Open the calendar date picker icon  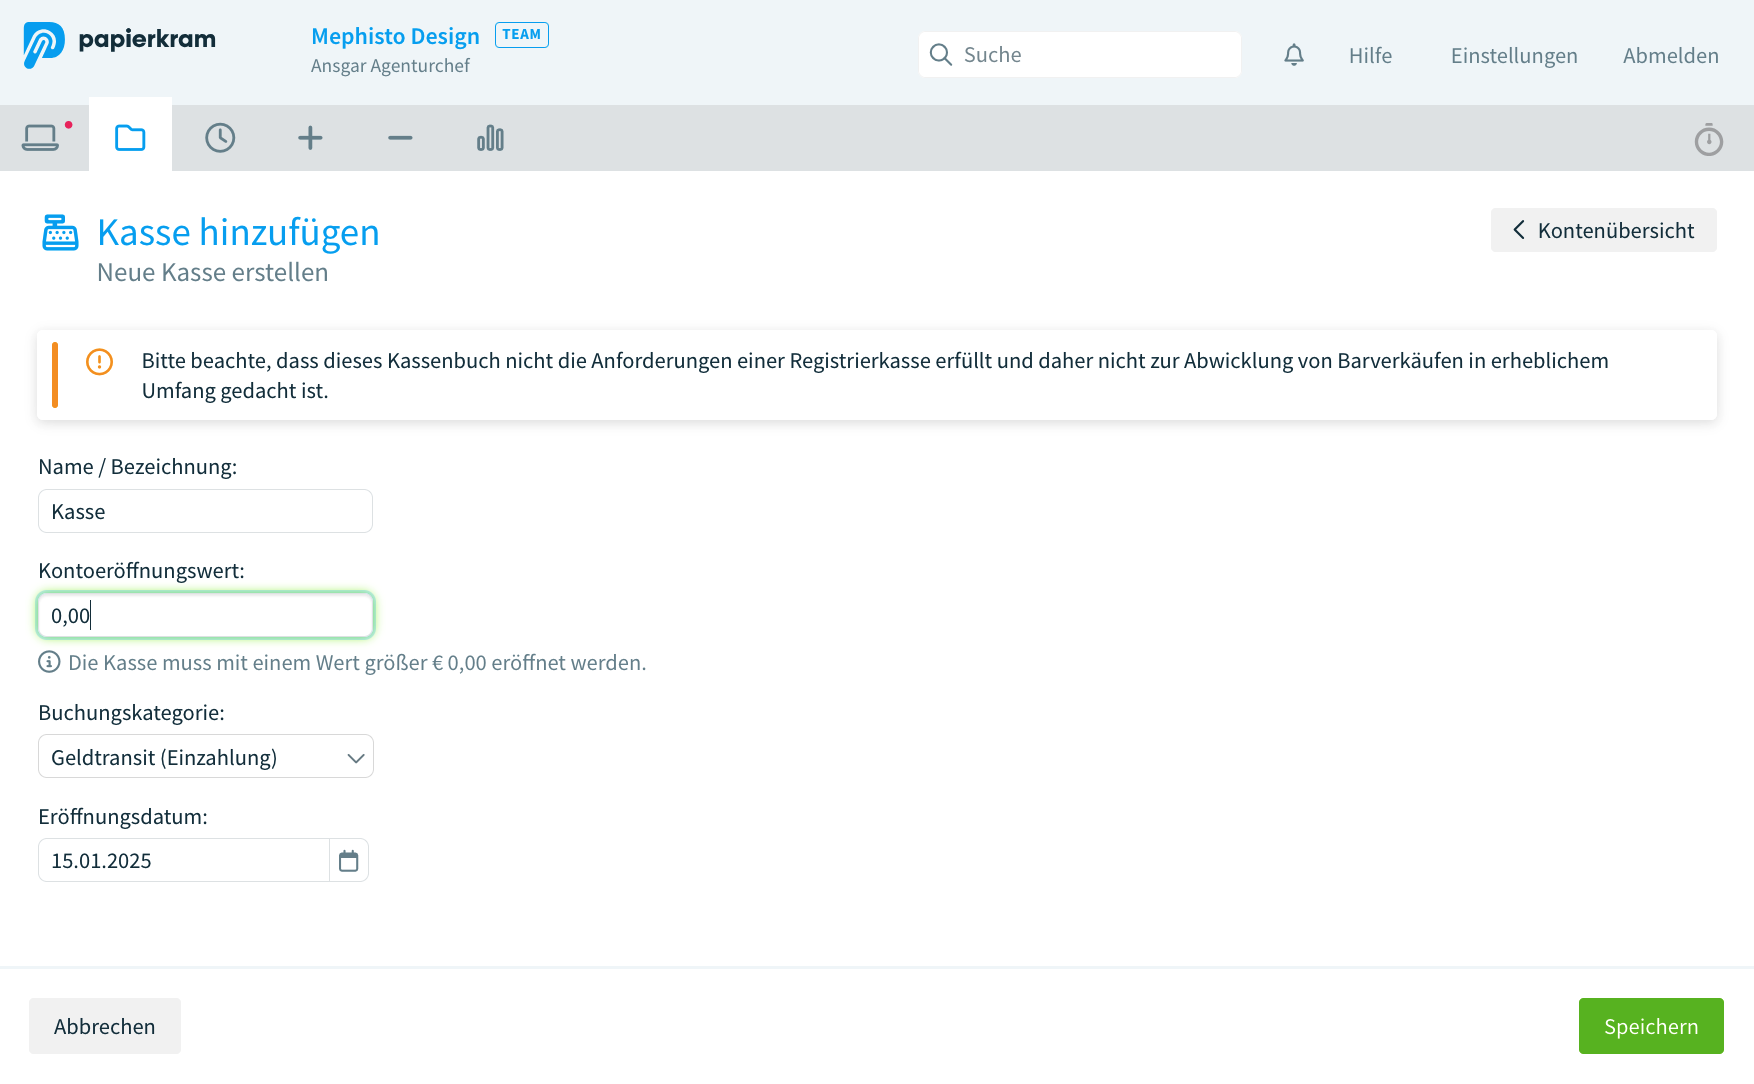point(348,860)
